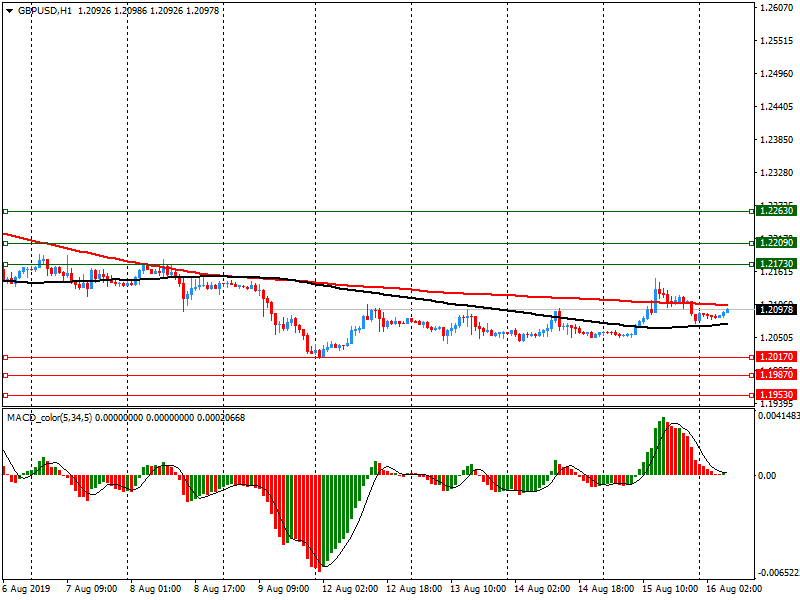Click the 12 Aug 02:00 time axis label

click(x=350, y=589)
